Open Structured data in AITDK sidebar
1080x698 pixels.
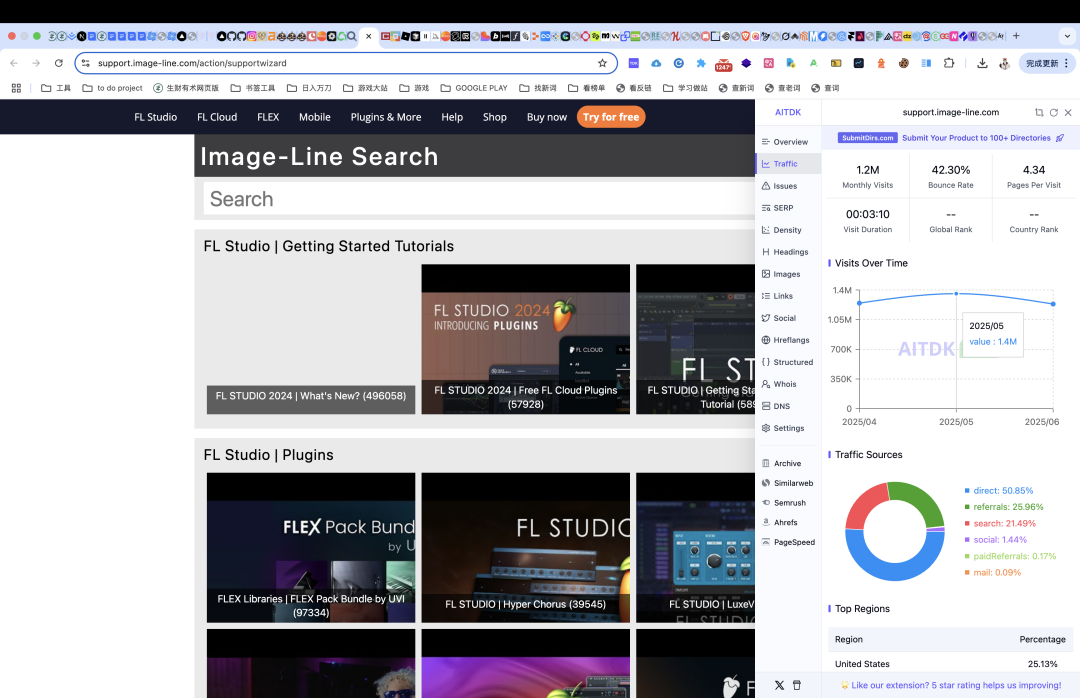pos(788,362)
